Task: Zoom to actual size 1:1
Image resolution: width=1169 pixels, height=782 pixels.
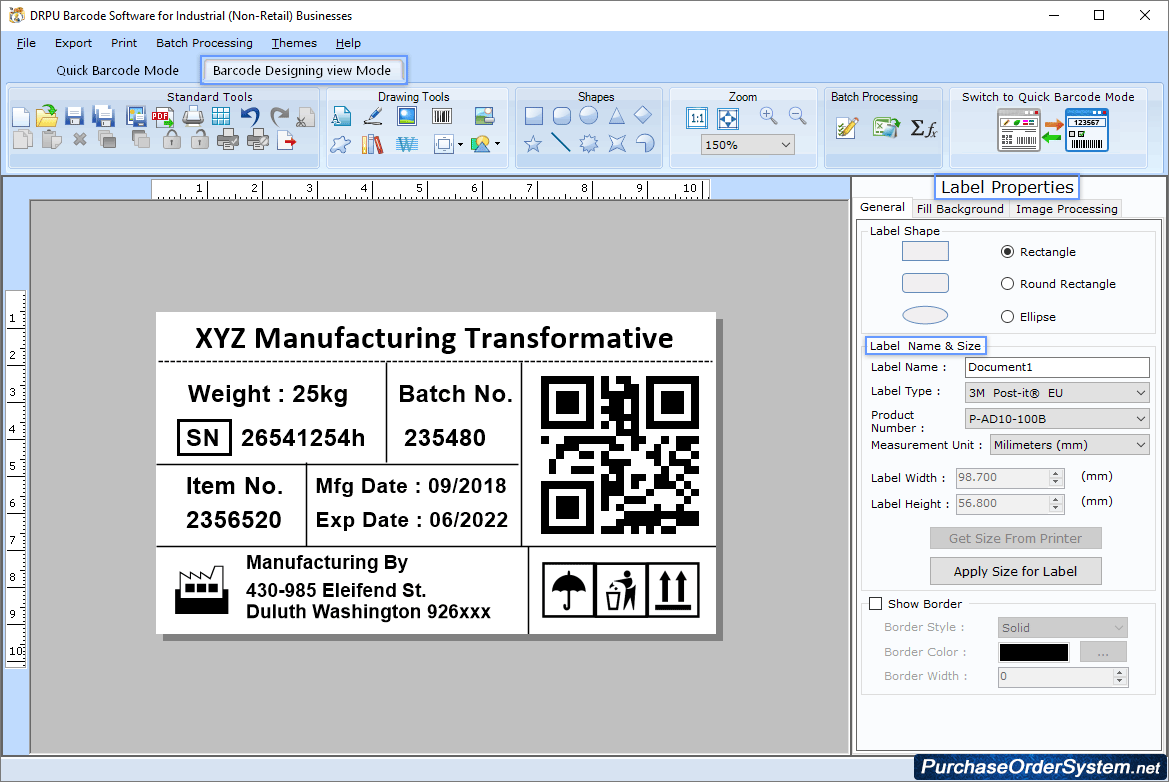Action: pos(697,118)
